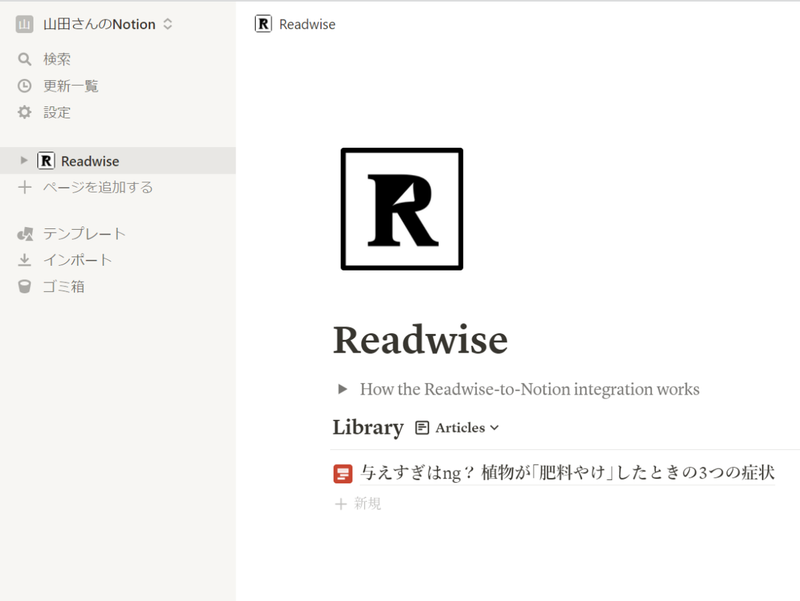Open the 与えすぎはng？ 植物が「肥料やけ」 article
This screenshot has height=601, width=800.
click(567, 473)
